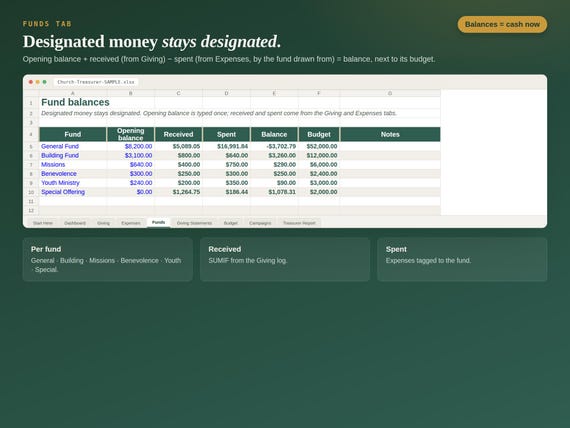Select budget $2,400.00 for Benevolence

click(319, 173)
